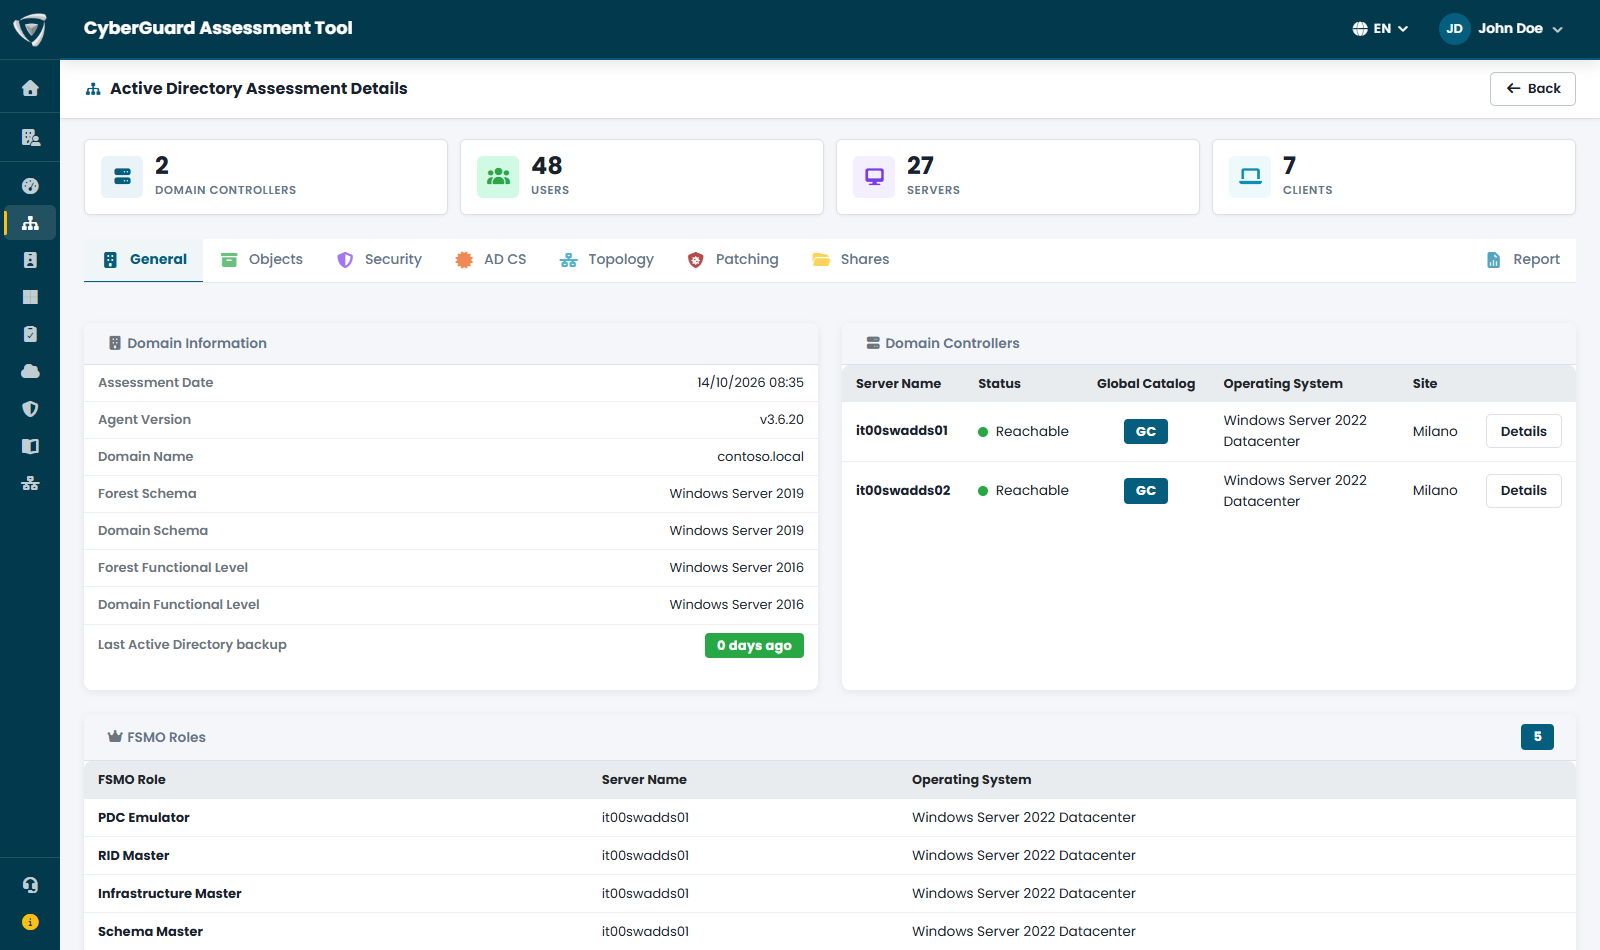Click GC badge for it00swadds02
This screenshot has width=1600, height=950.
1146,491
